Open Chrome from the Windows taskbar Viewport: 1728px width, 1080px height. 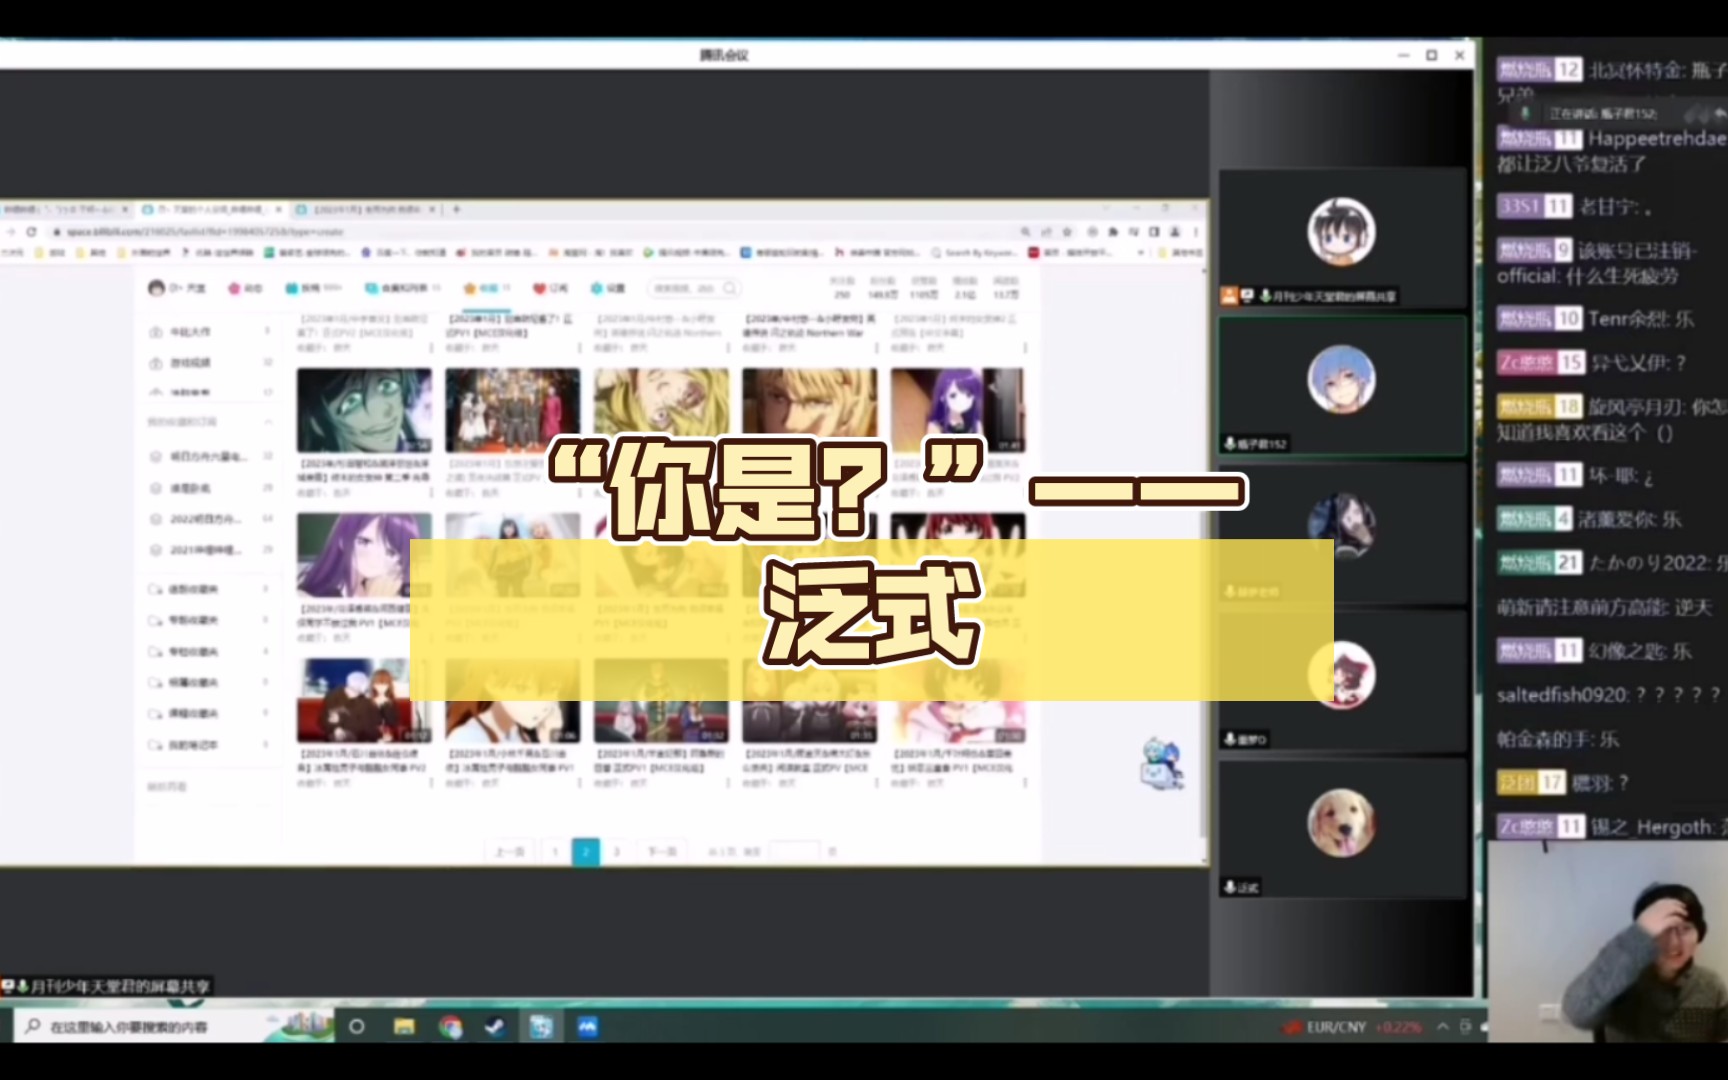coord(450,1027)
